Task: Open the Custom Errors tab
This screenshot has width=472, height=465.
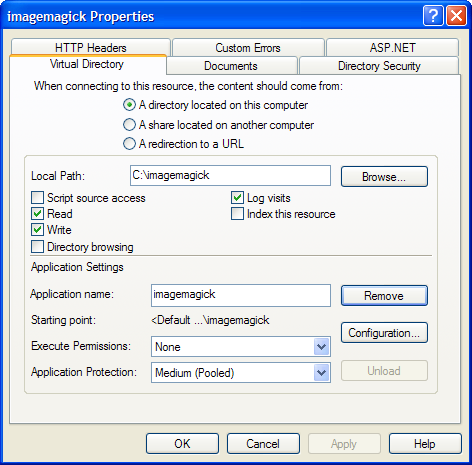Action: point(248,47)
